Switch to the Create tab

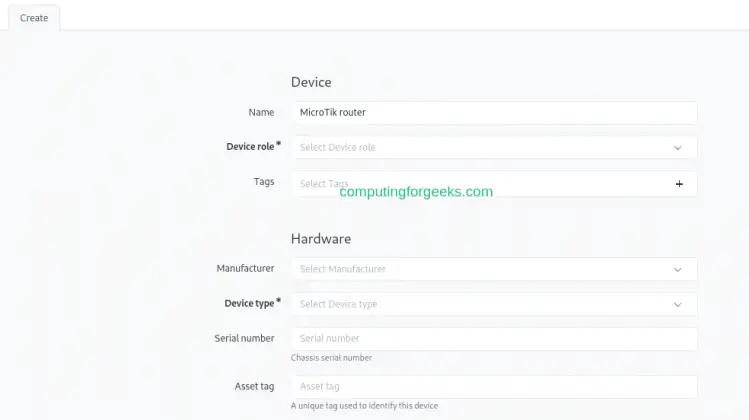tap(34, 18)
